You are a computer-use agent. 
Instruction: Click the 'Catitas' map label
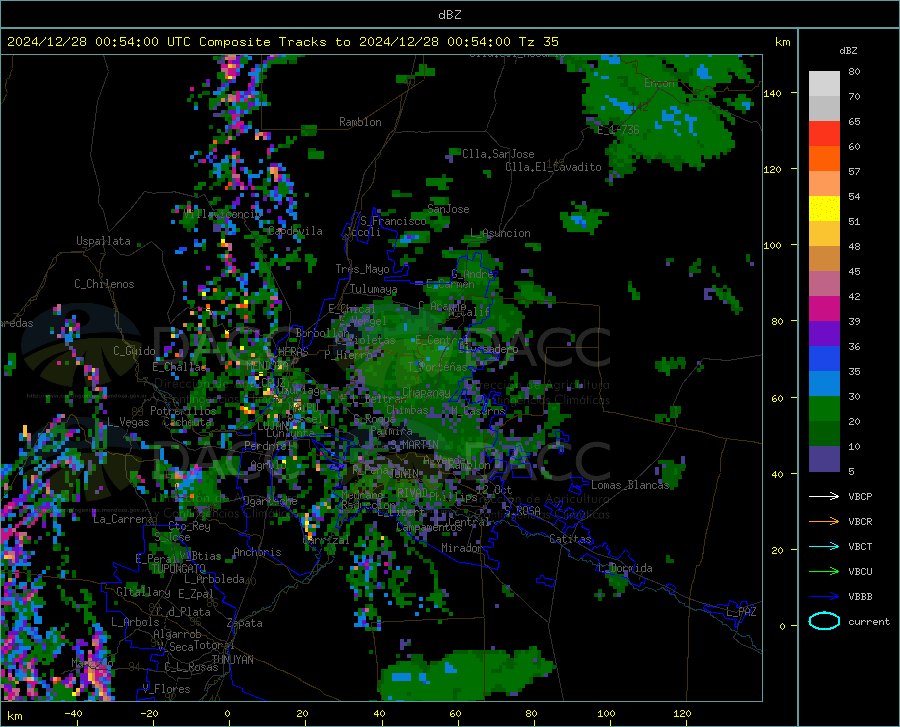570,539
